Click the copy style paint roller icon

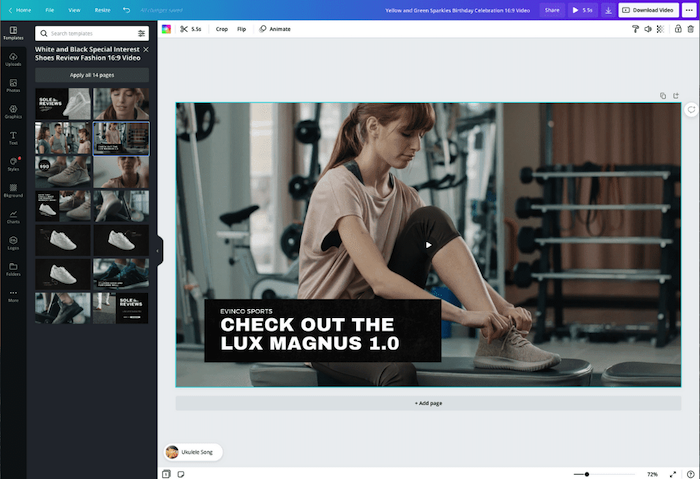(x=635, y=29)
